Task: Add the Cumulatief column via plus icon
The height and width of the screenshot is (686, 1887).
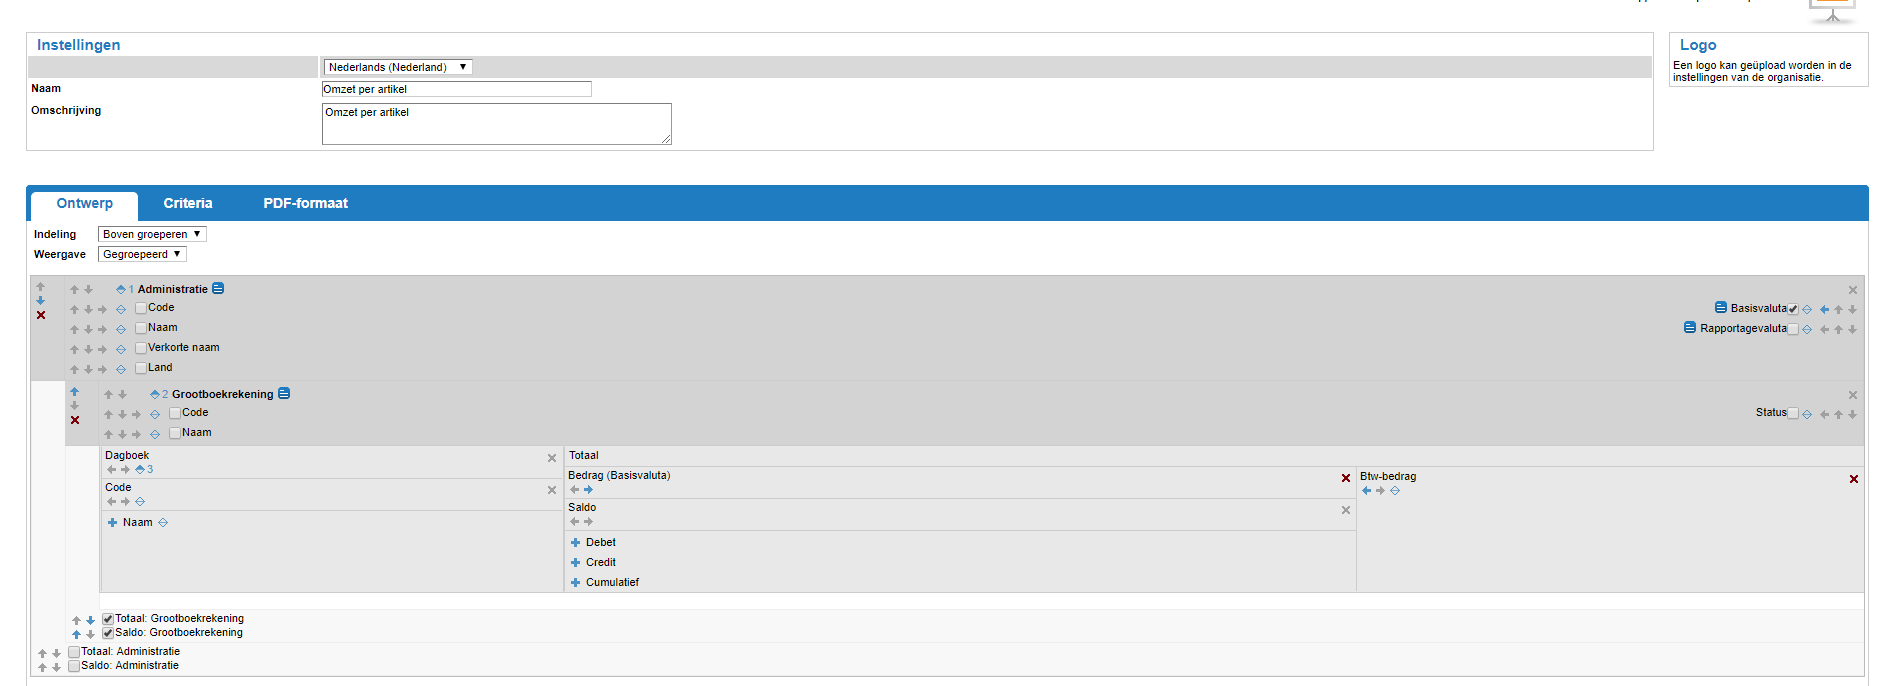Action: tap(575, 583)
